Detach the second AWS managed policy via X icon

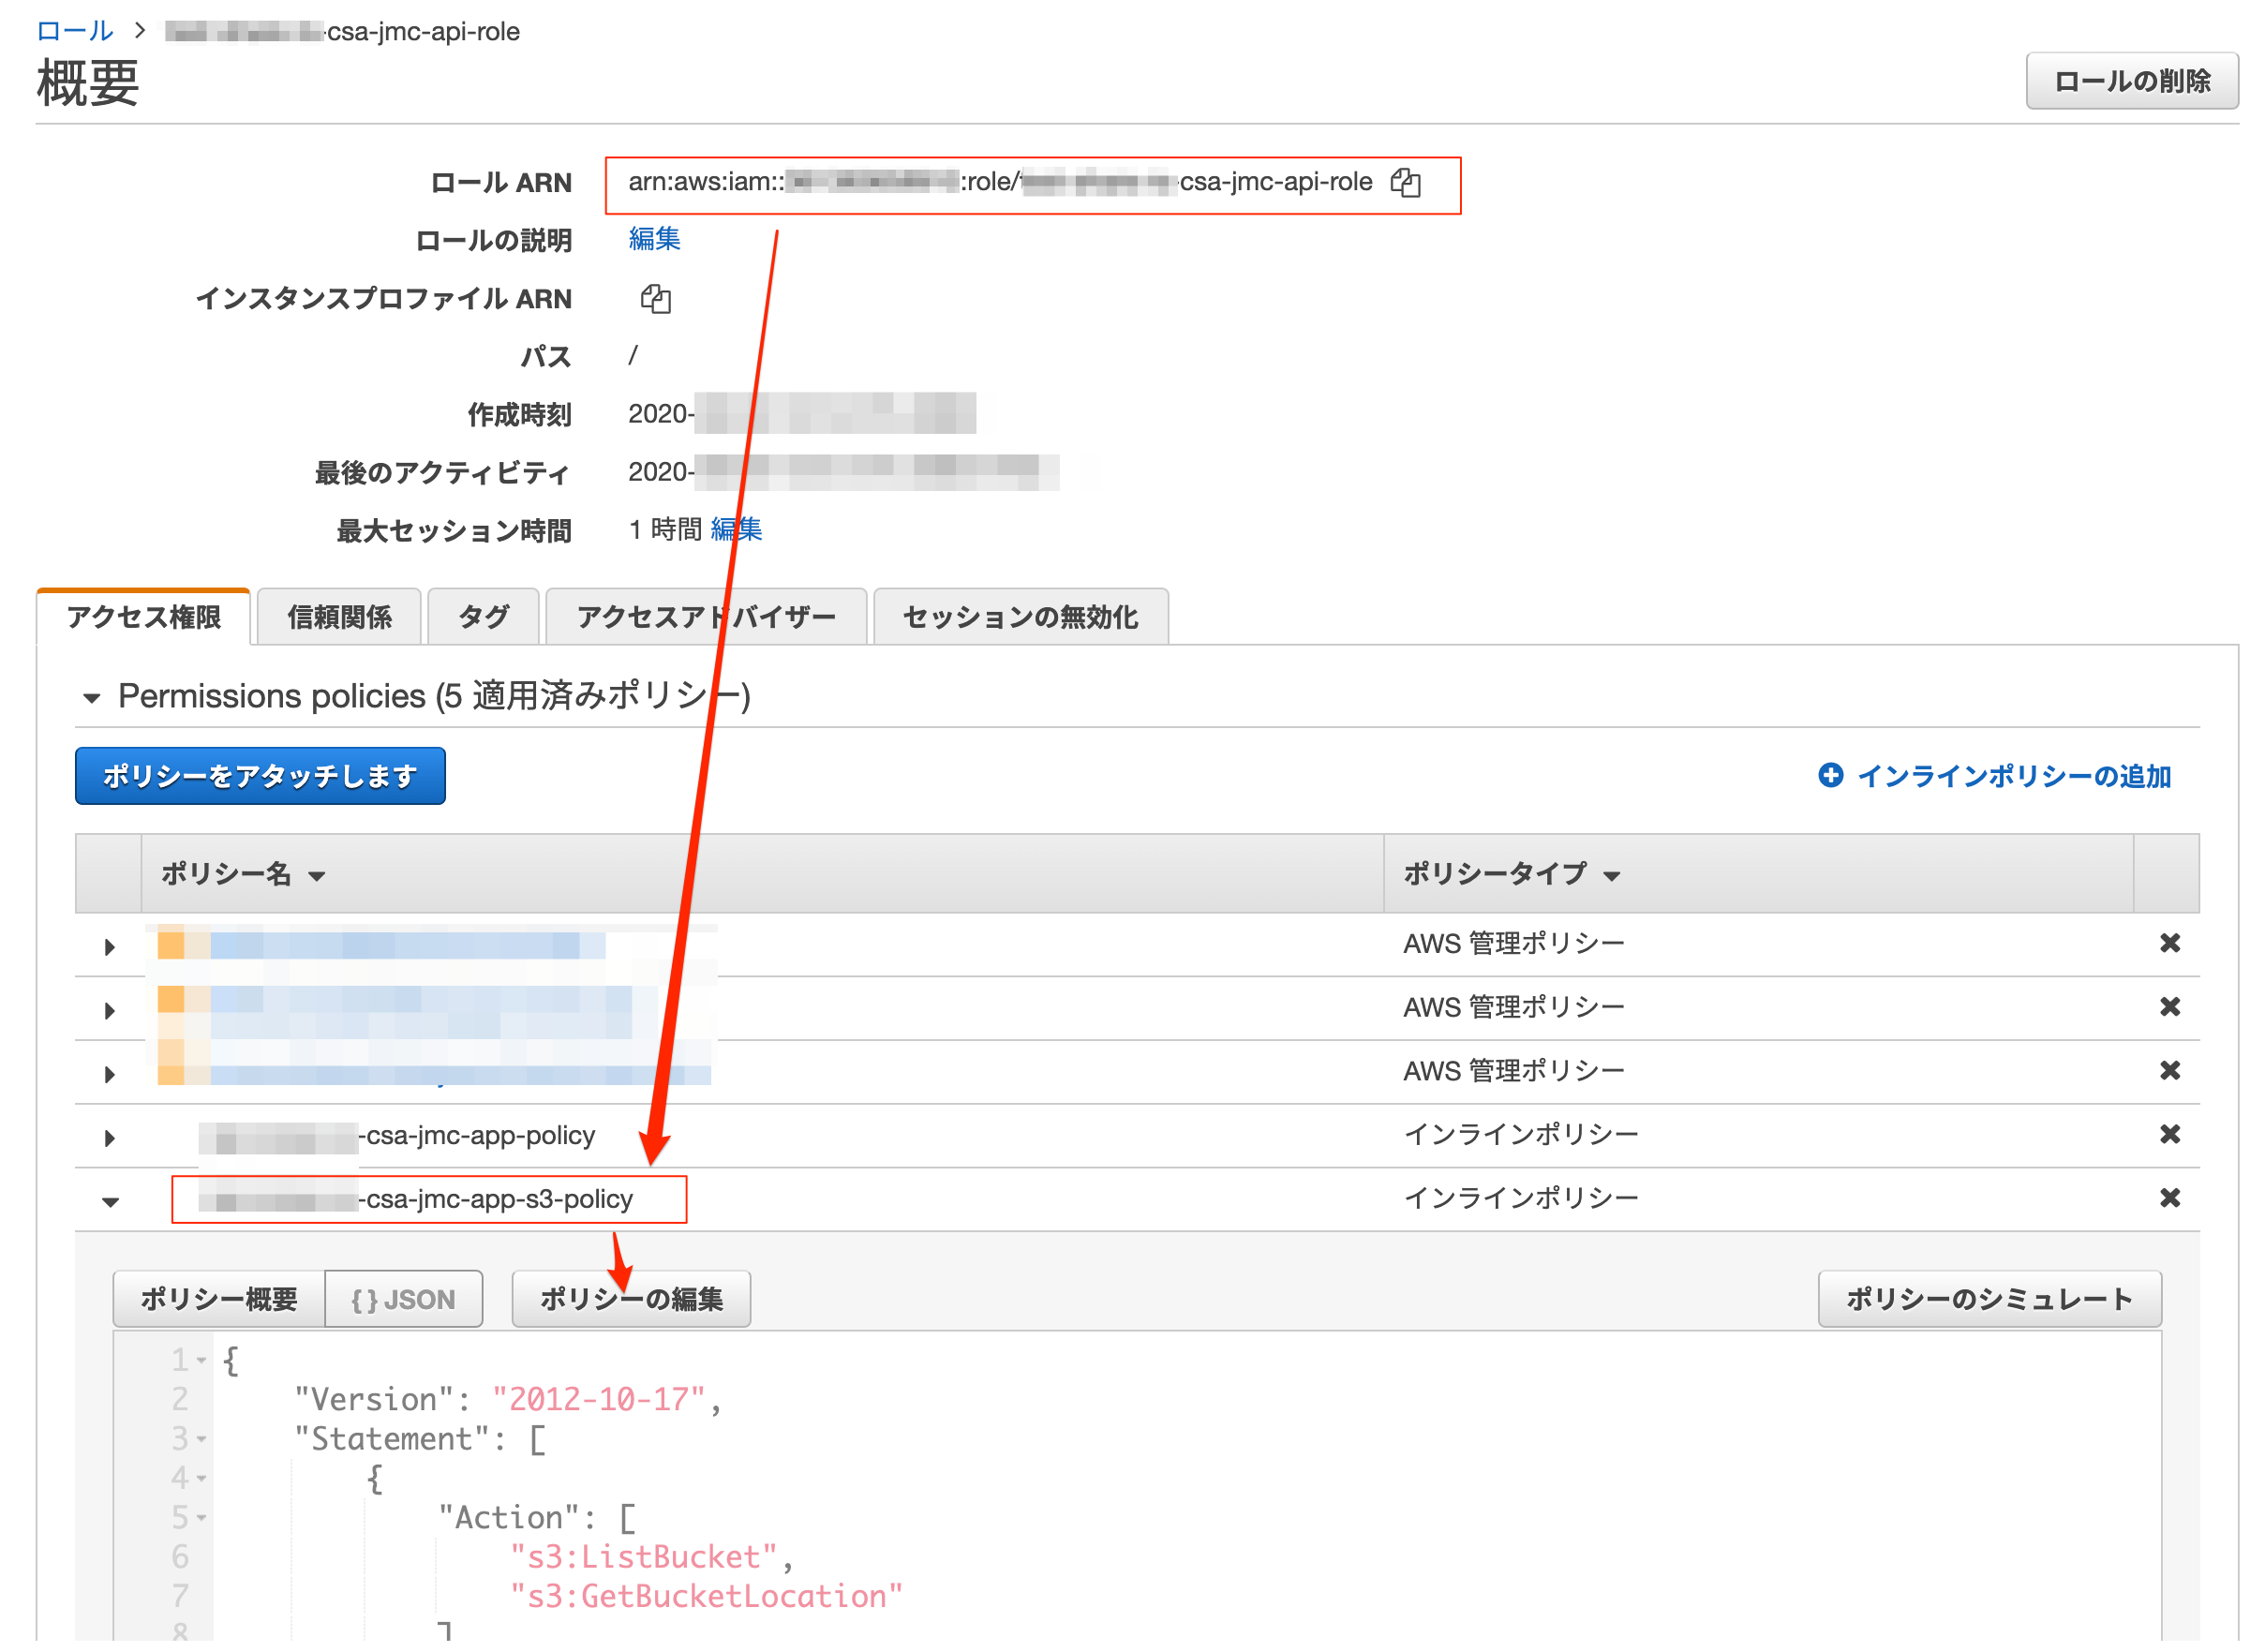point(2171,1006)
